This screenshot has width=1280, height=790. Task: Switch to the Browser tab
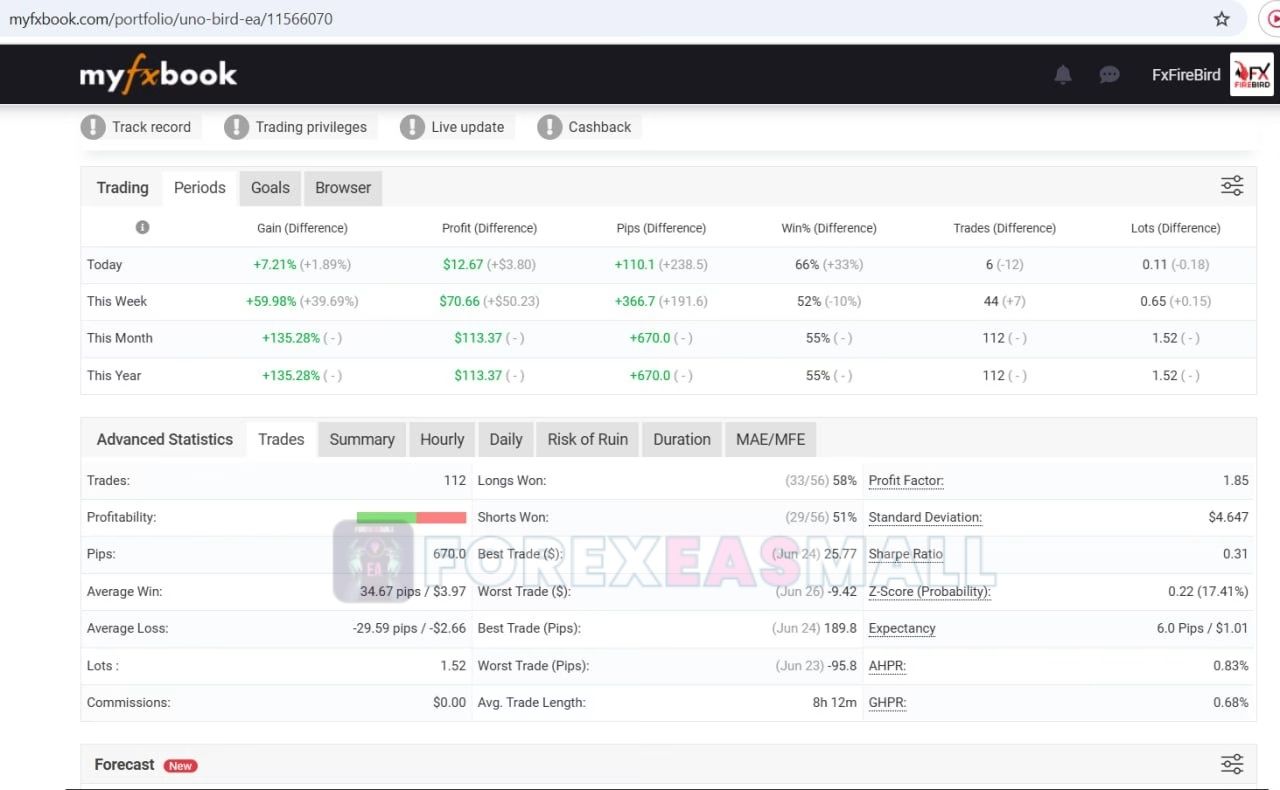pos(343,188)
